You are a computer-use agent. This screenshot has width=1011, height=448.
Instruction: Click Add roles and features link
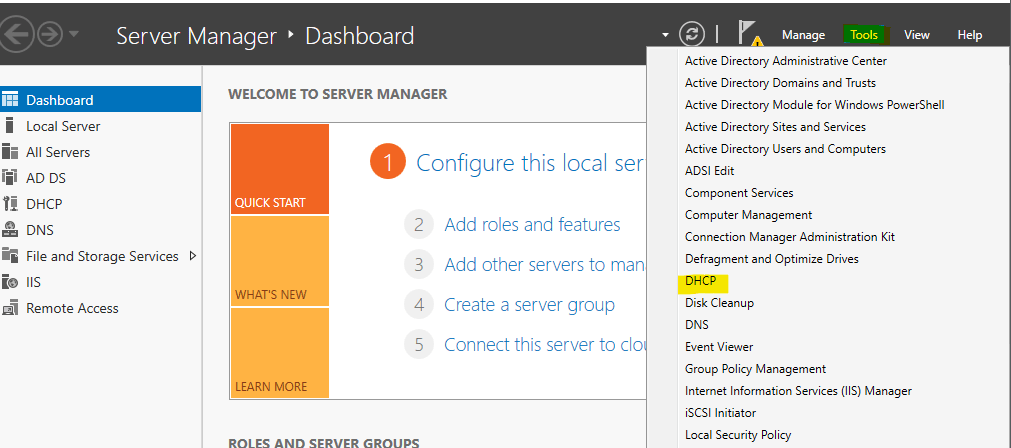click(532, 225)
